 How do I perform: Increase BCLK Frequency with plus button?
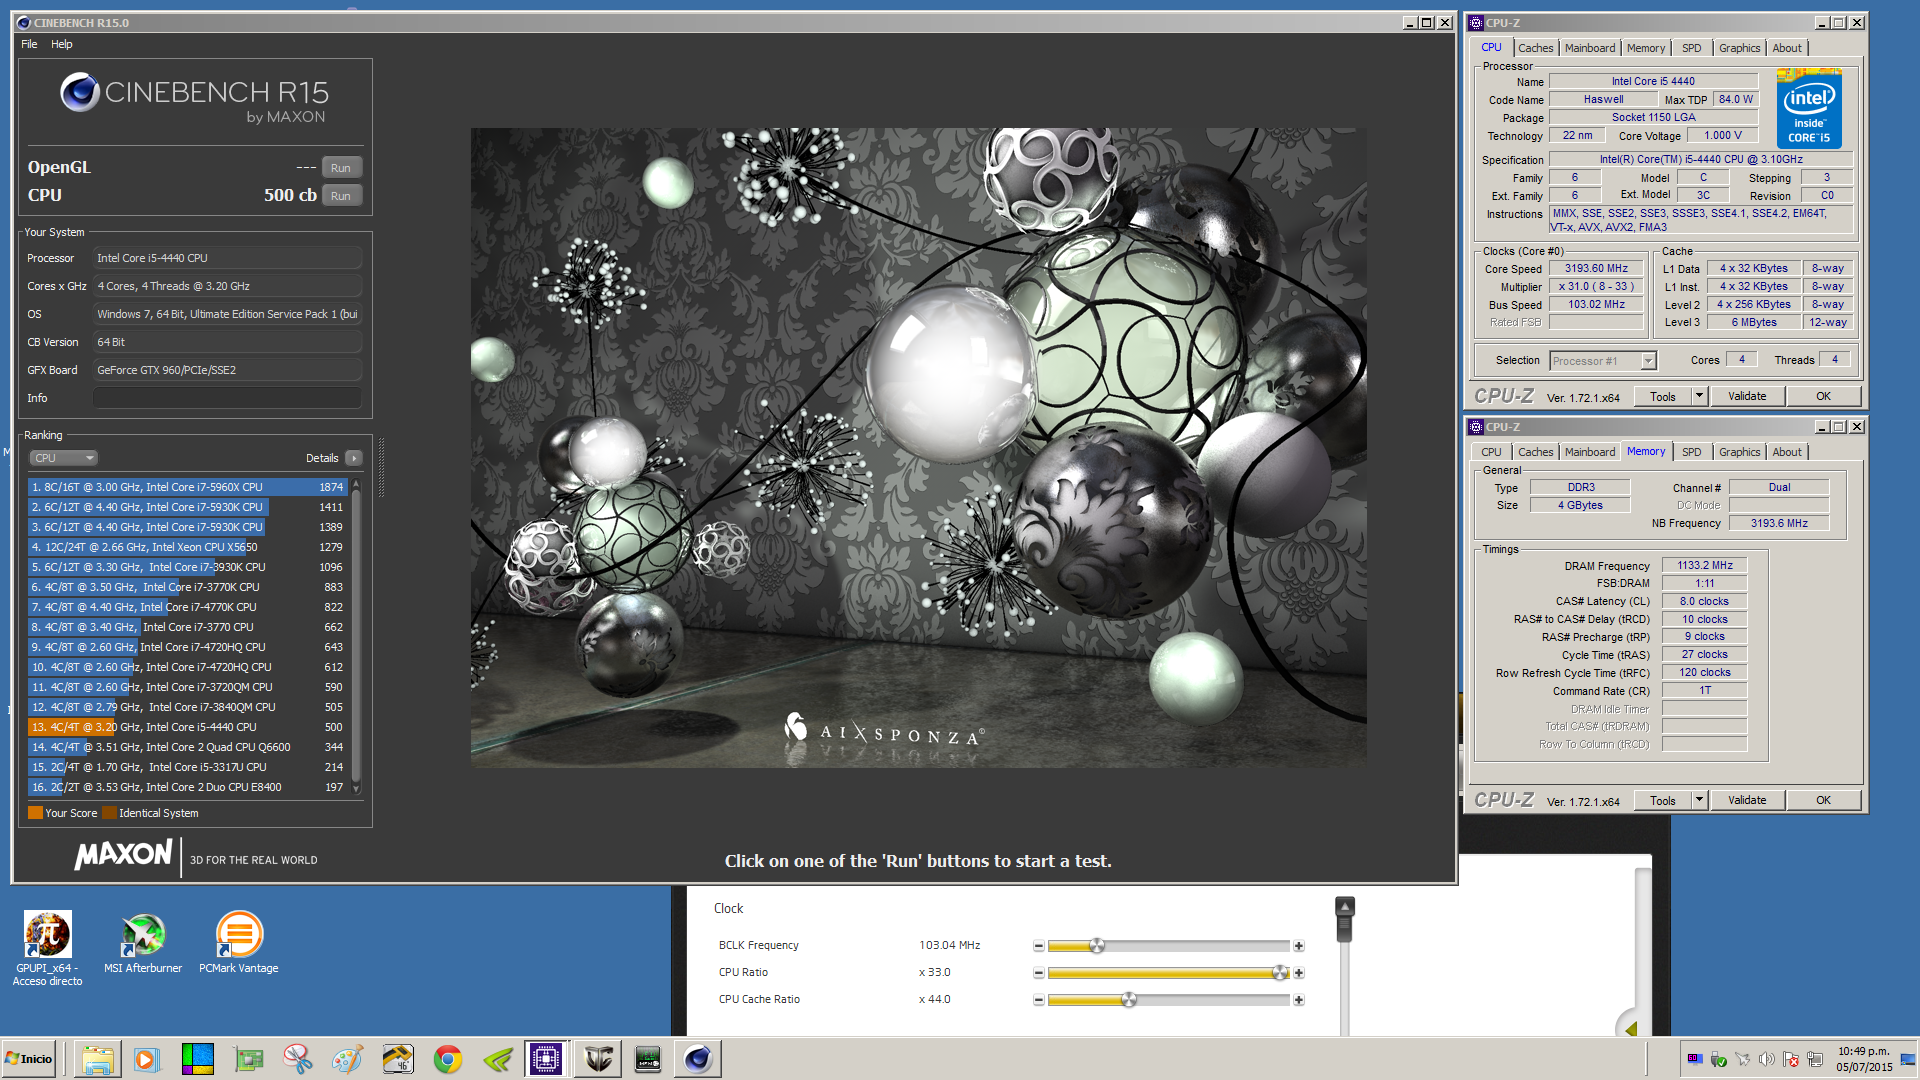click(1299, 946)
